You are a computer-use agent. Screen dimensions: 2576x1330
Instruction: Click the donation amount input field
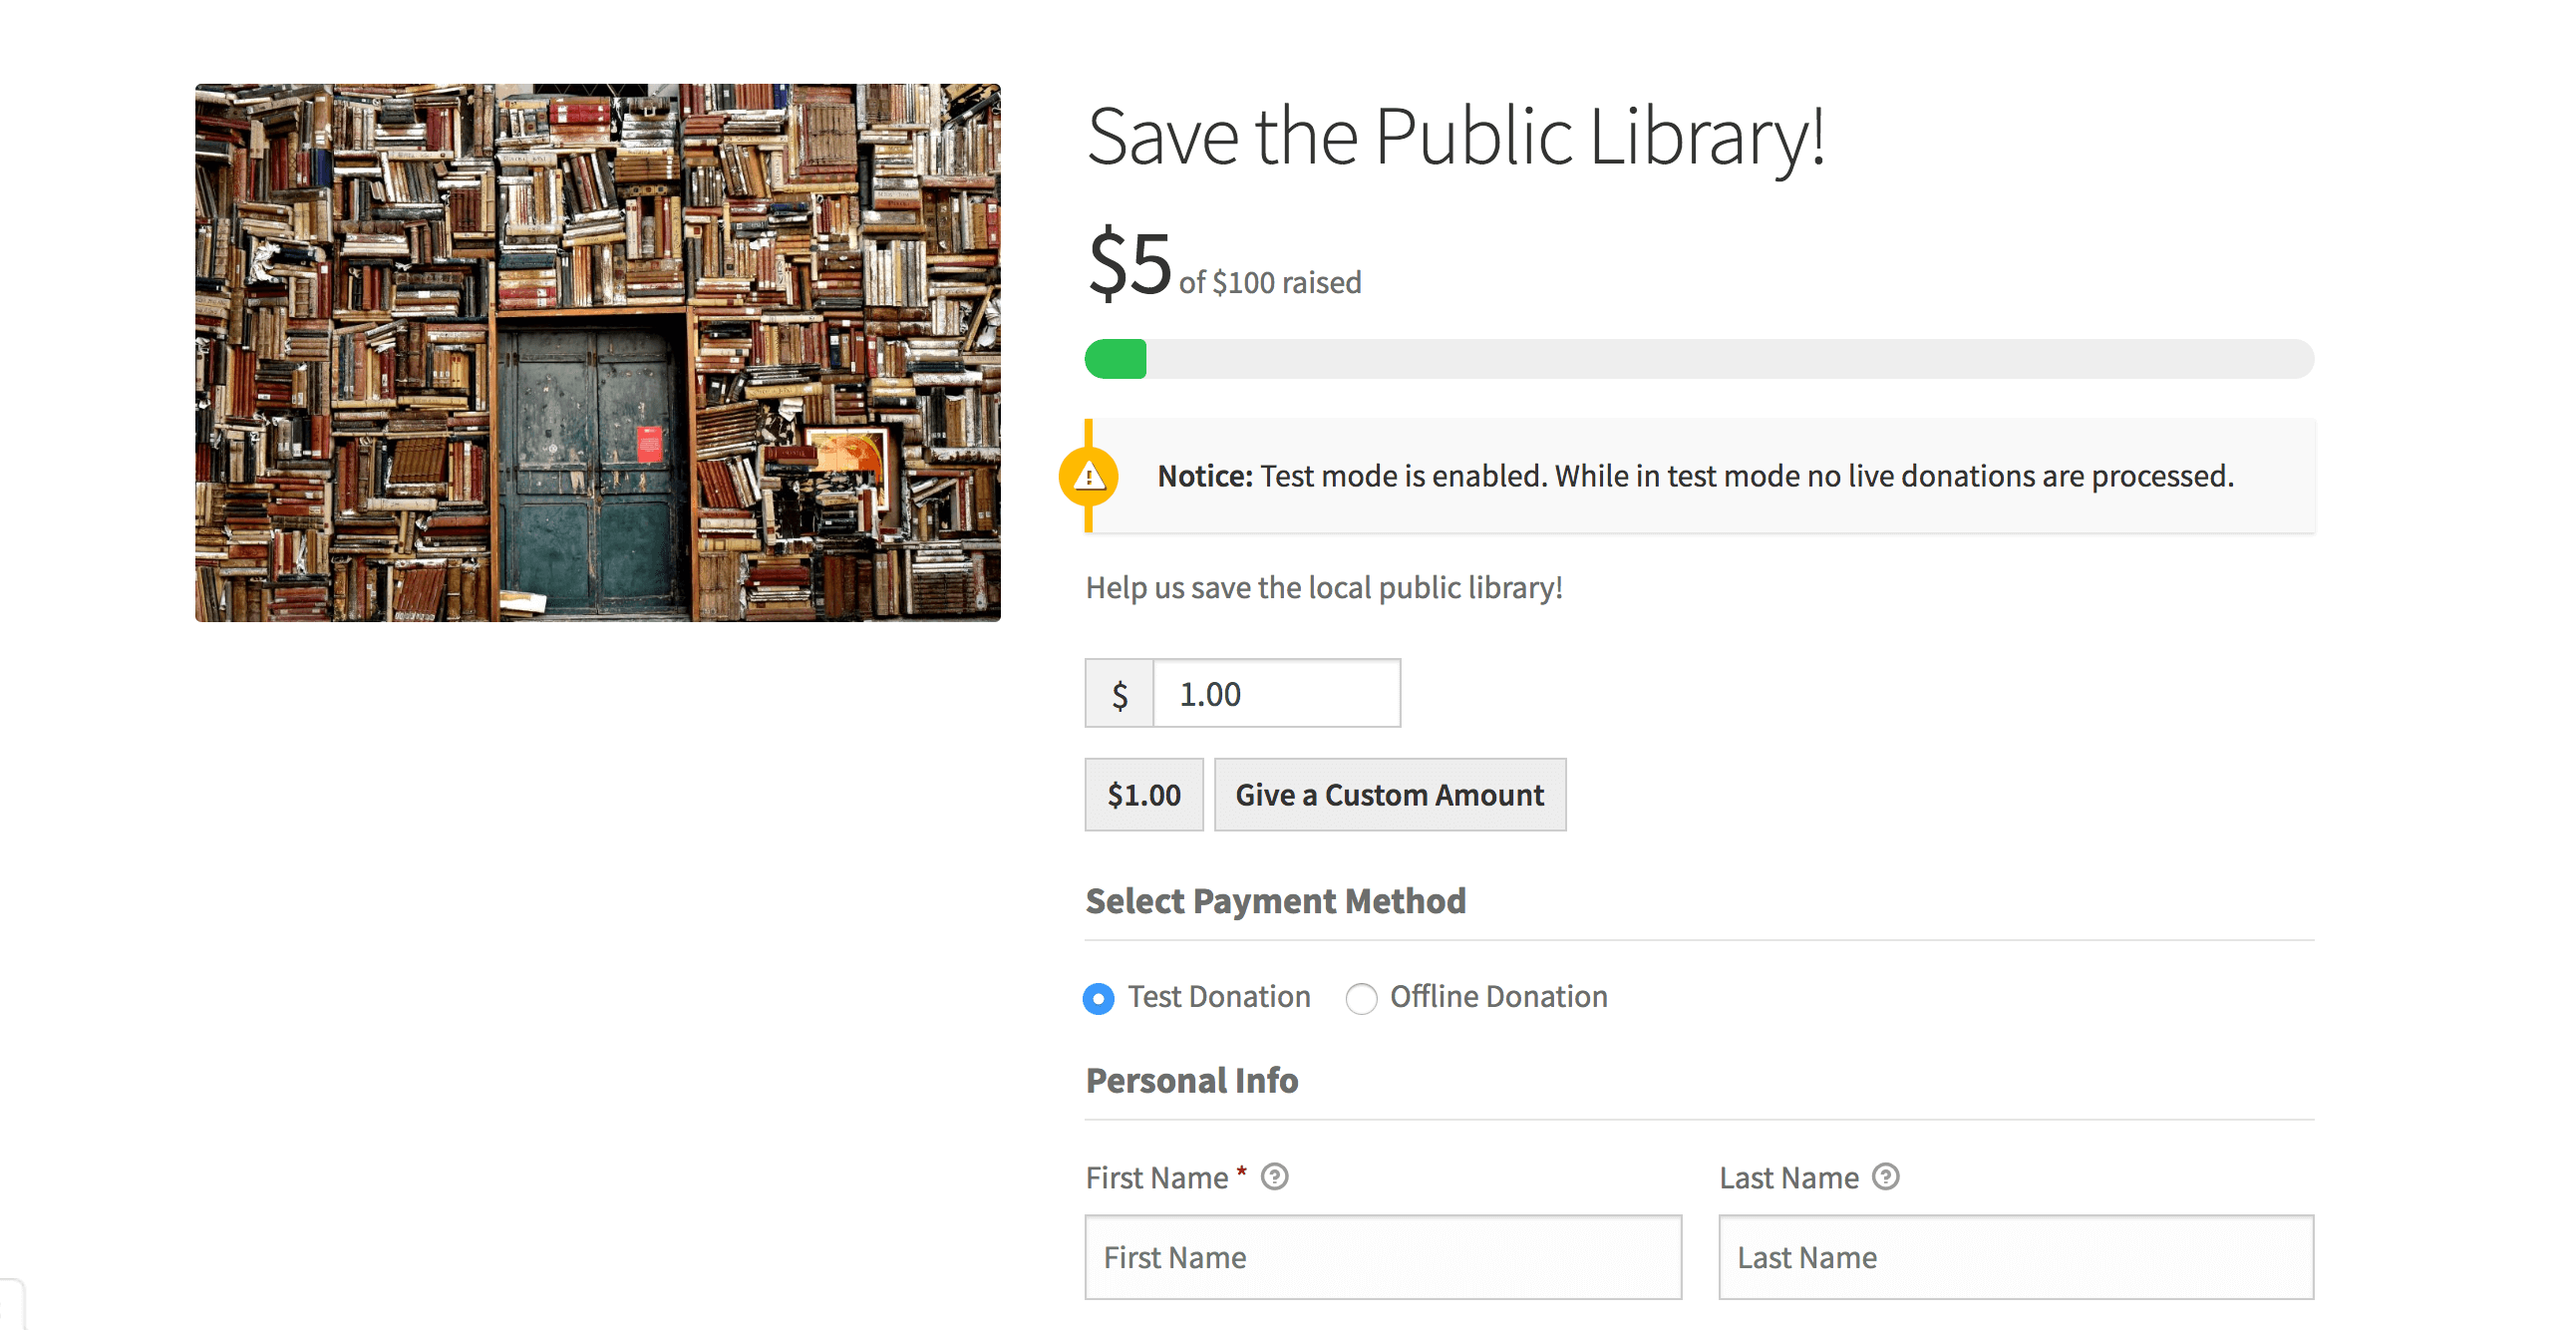(1277, 694)
